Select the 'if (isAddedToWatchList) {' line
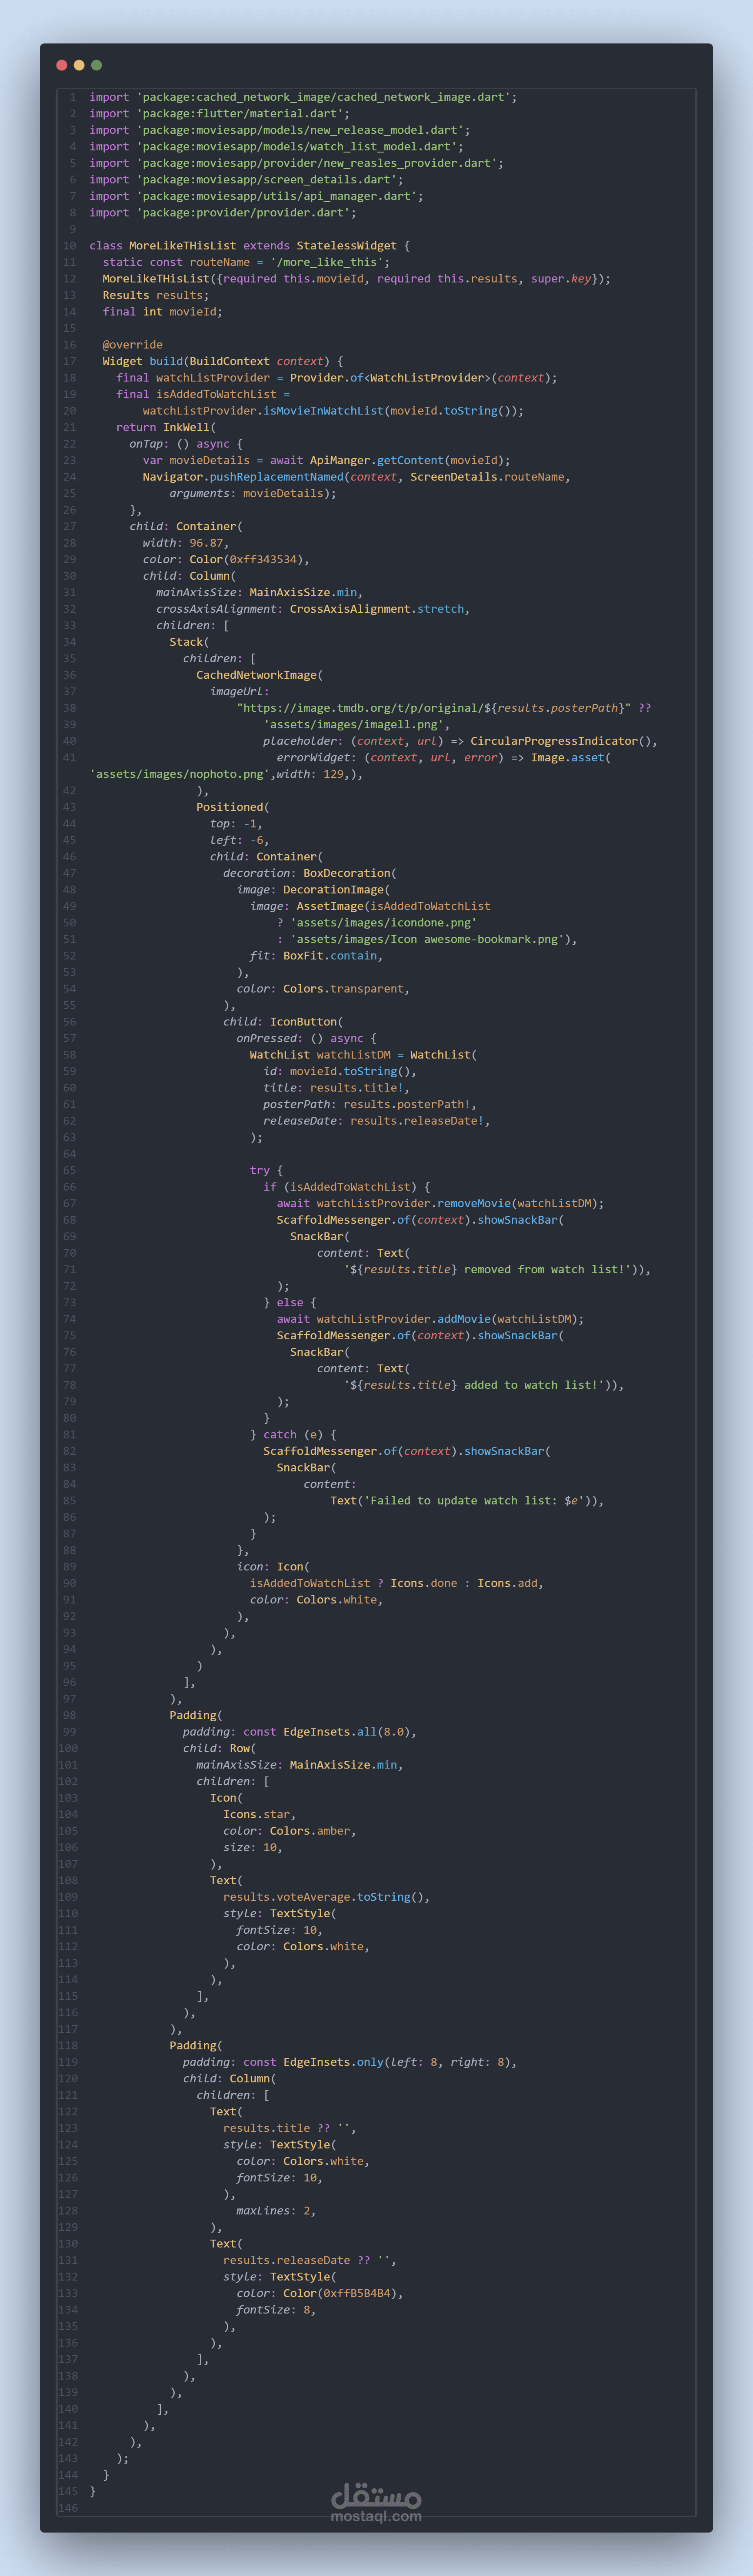The height and width of the screenshot is (2576, 753). click(346, 1187)
